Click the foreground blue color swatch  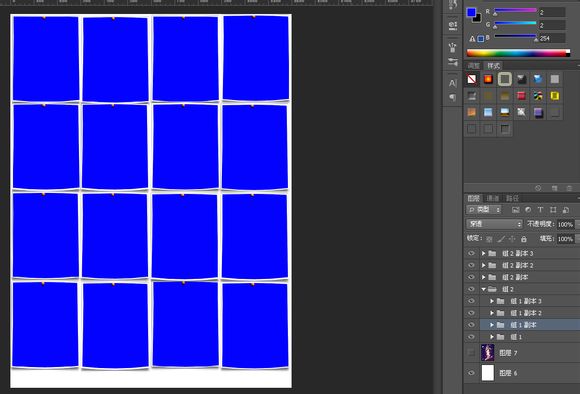tap(471, 13)
